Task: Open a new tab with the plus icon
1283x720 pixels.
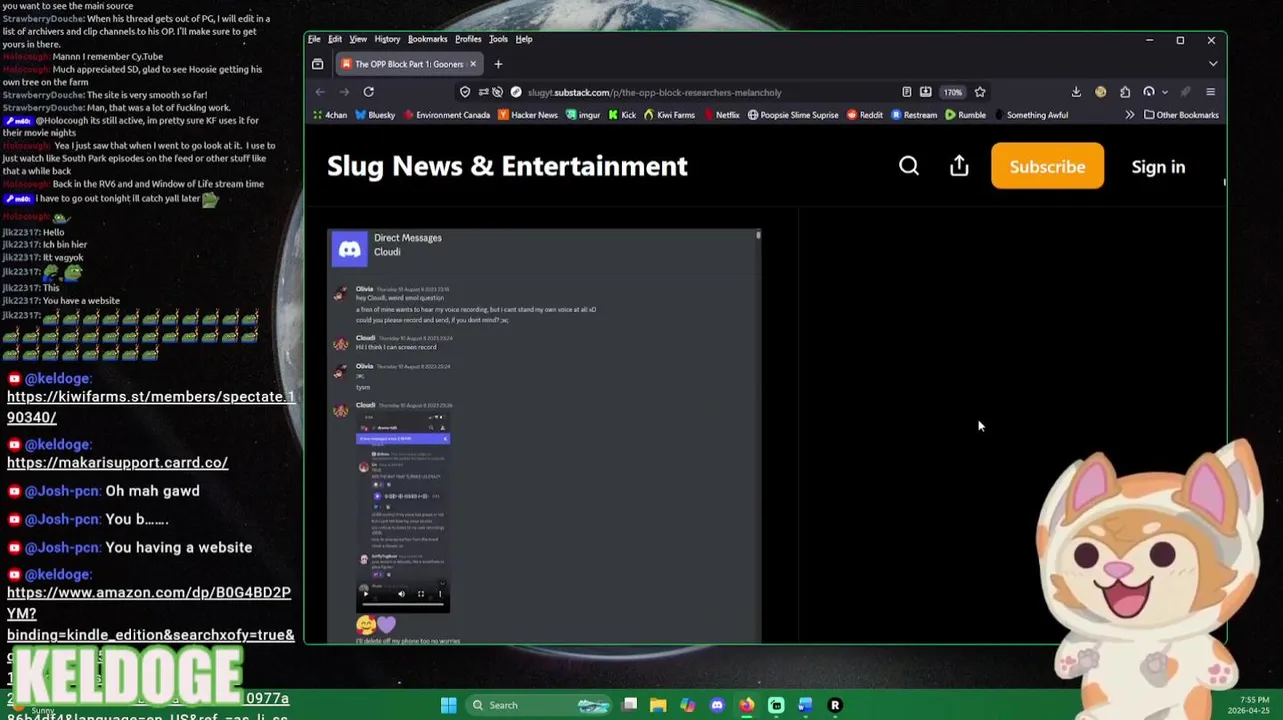Action: coord(498,64)
